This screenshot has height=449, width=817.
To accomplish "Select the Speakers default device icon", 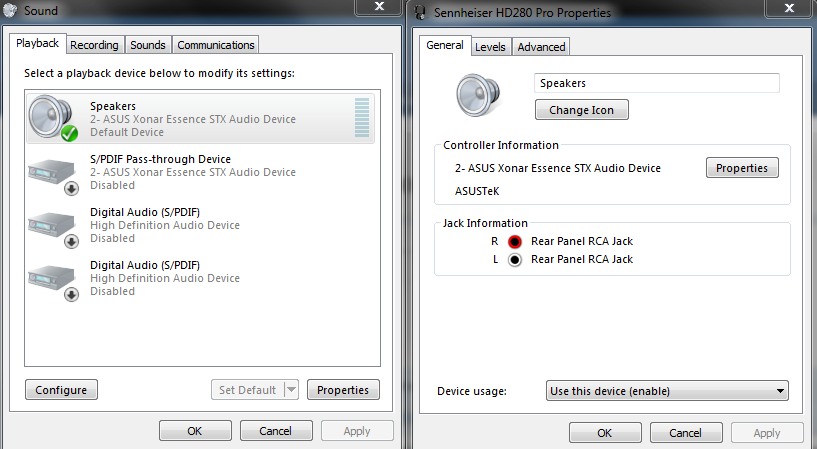I will coord(53,118).
